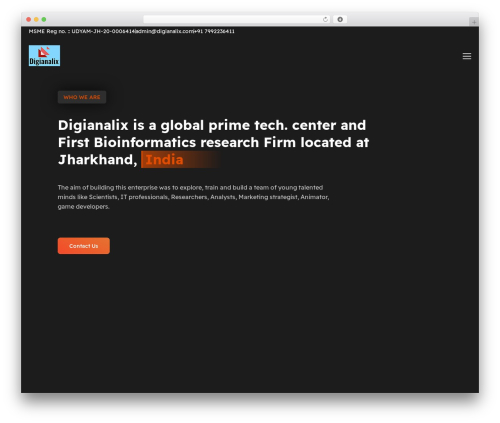Click the round icon beside the address bar

pos(340,19)
